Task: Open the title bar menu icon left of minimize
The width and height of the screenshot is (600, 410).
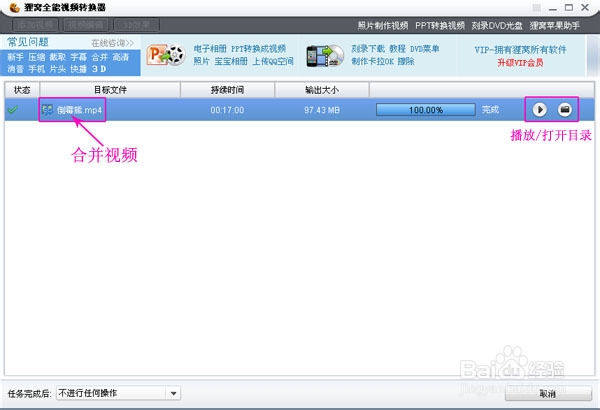Action: pyautogui.click(x=536, y=8)
